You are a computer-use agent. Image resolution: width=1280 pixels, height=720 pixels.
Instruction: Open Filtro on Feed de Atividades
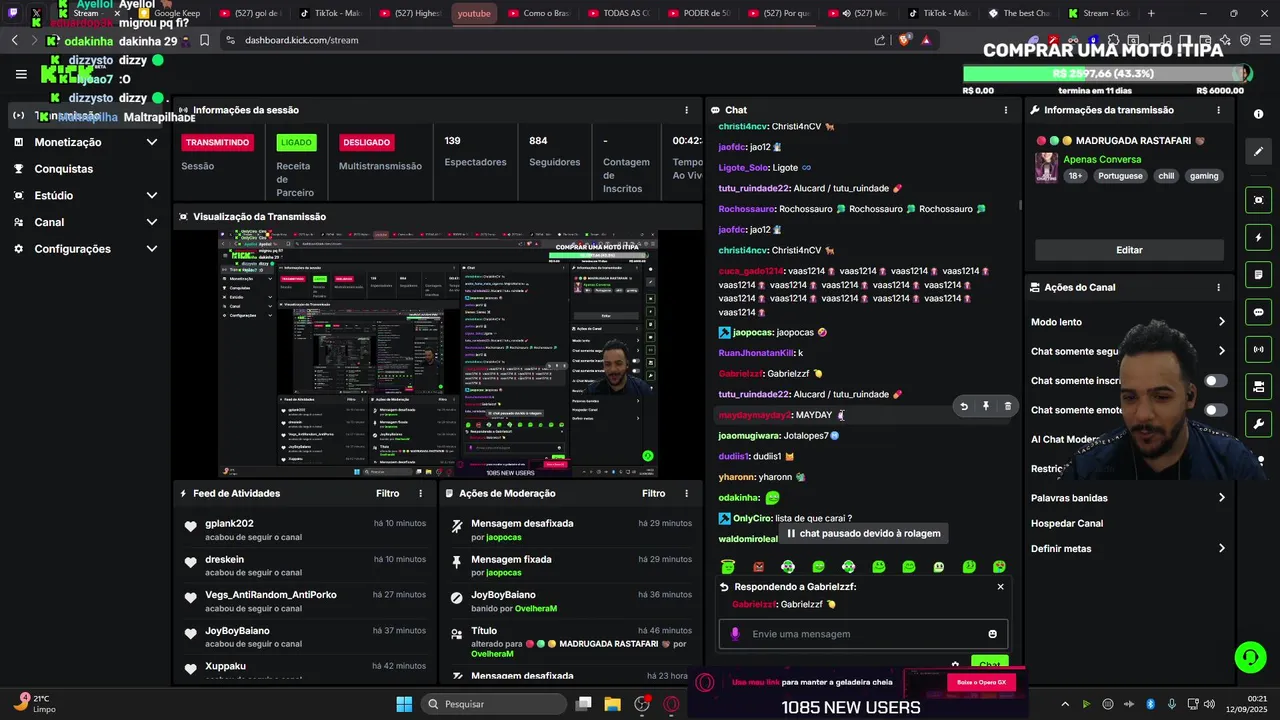click(x=387, y=493)
